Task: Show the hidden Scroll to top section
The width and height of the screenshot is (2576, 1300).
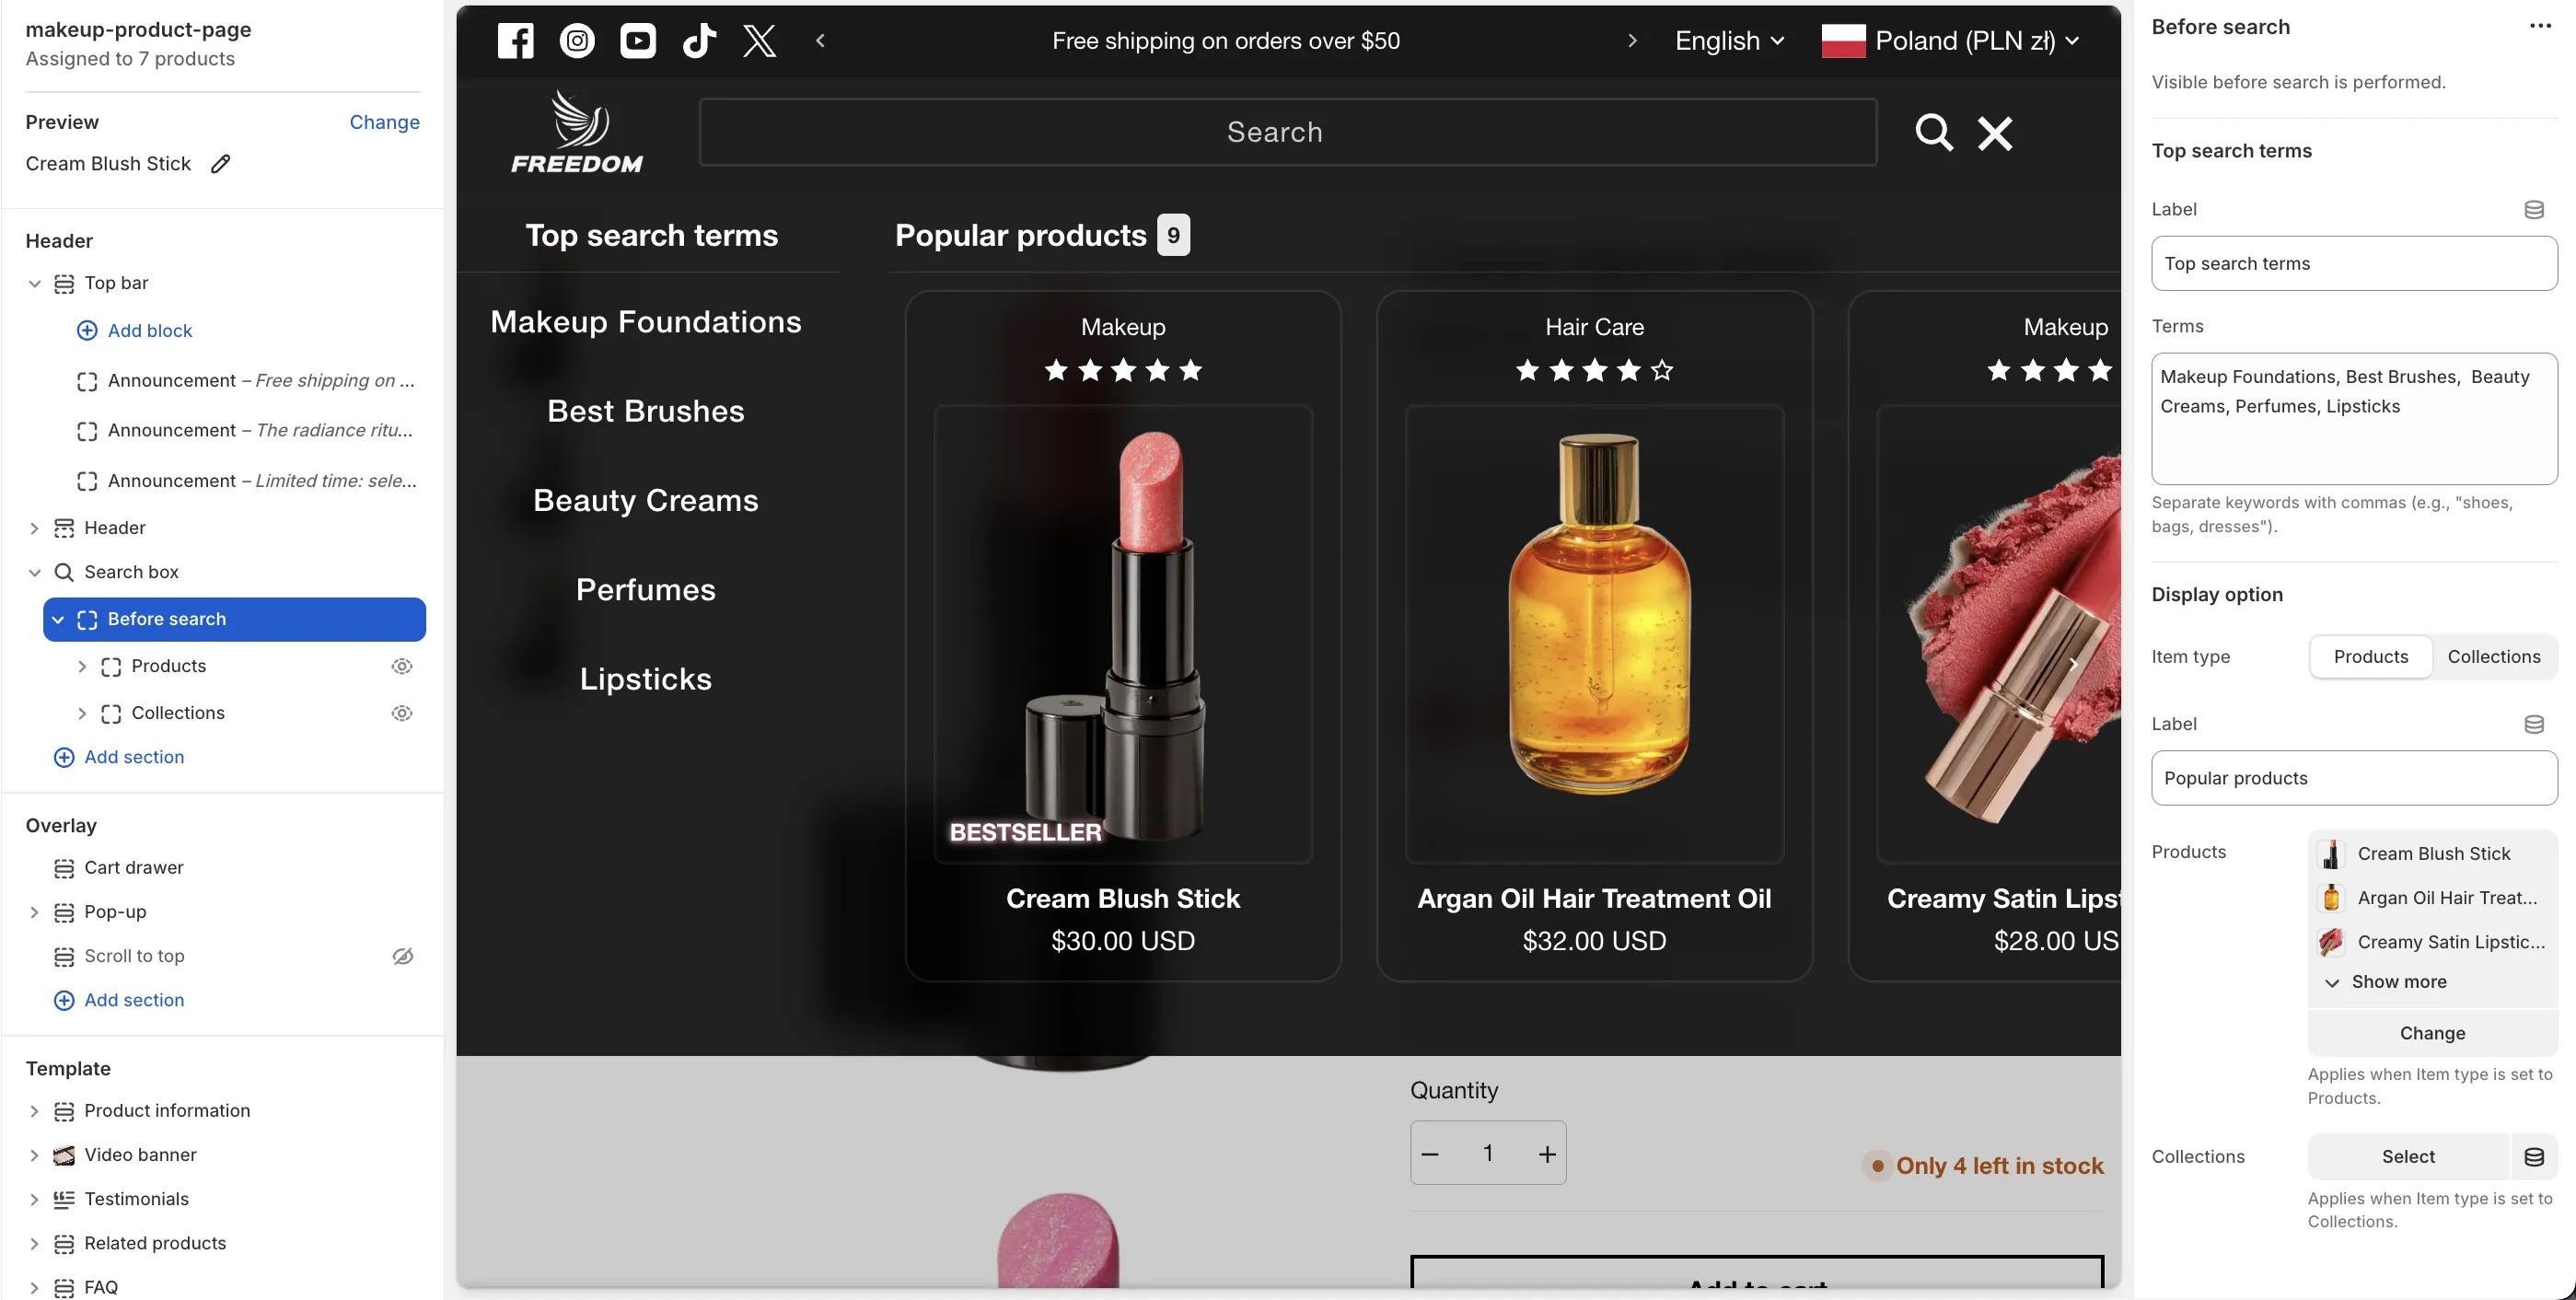Action: (402, 956)
